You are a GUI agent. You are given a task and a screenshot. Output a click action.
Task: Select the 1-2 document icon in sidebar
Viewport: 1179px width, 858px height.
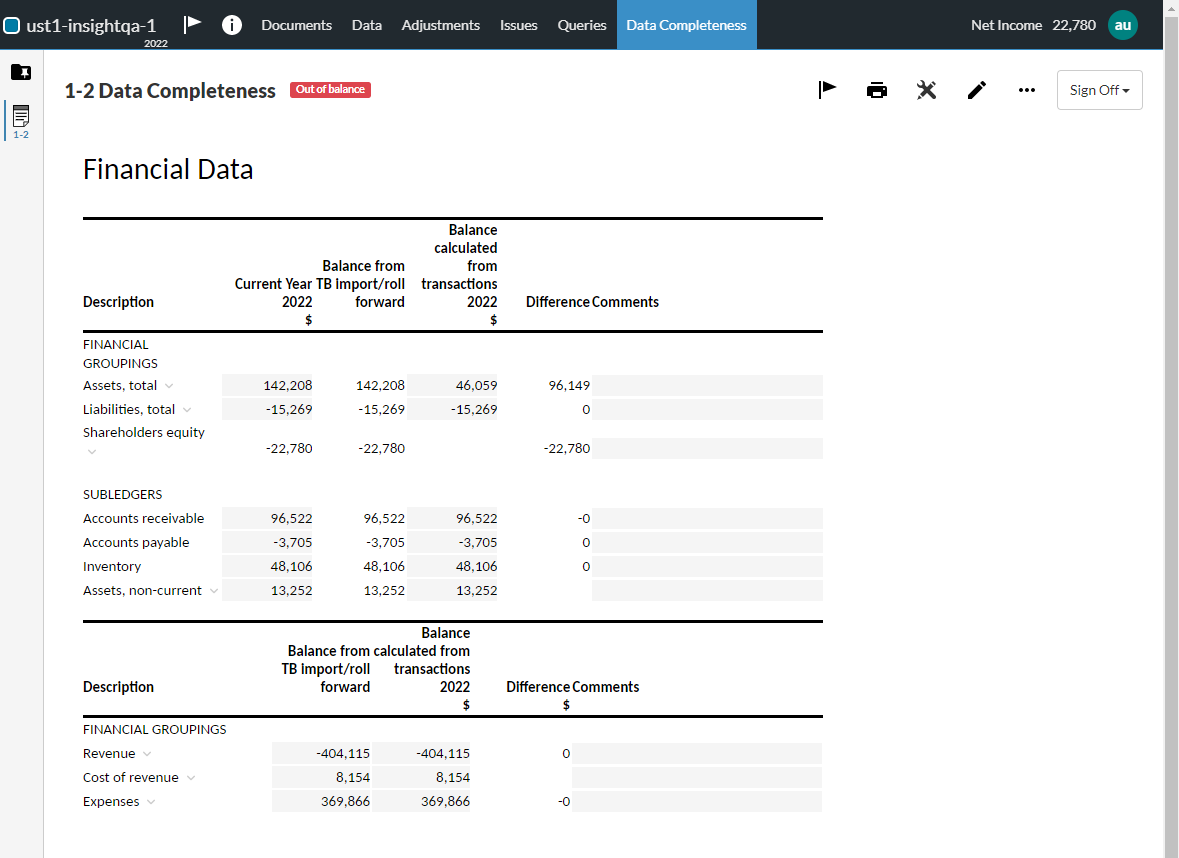(21, 118)
